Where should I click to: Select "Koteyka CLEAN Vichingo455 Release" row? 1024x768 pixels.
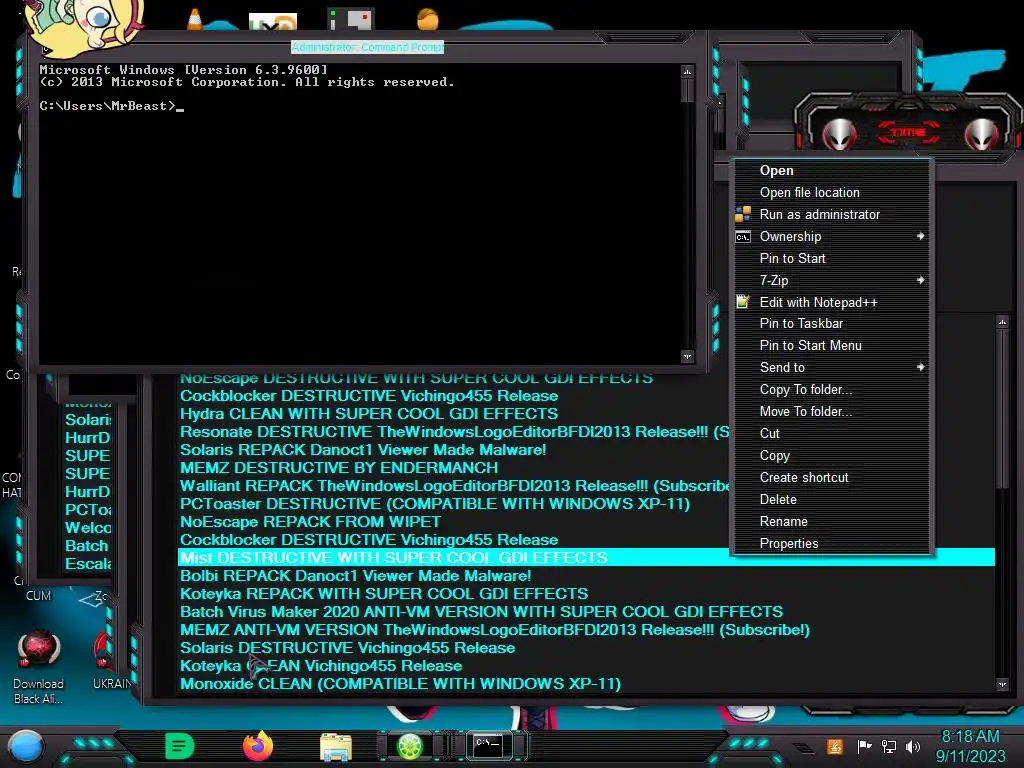[321, 666]
